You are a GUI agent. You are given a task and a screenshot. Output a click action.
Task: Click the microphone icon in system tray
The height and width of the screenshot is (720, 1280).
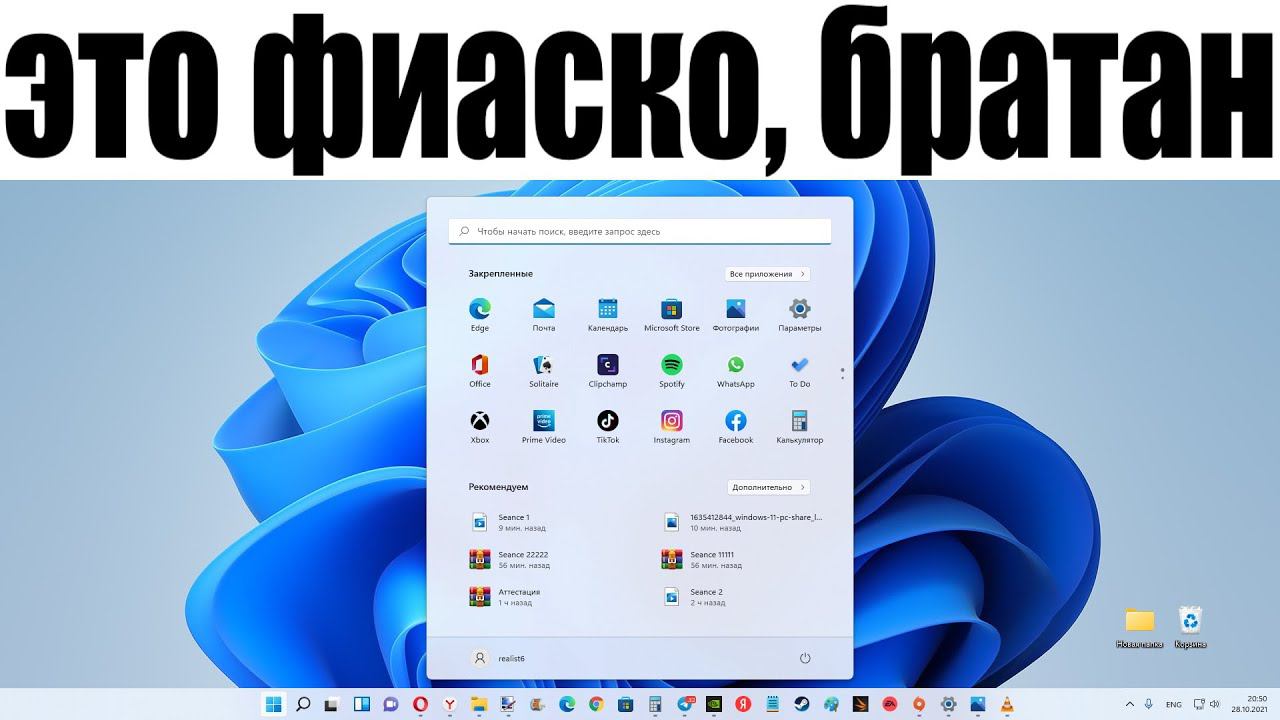[x=1149, y=704]
